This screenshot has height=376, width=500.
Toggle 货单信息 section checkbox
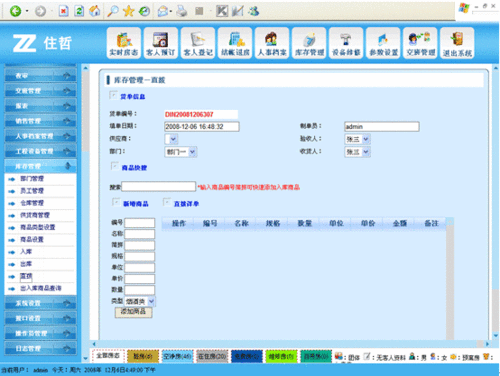click(113, 95)
